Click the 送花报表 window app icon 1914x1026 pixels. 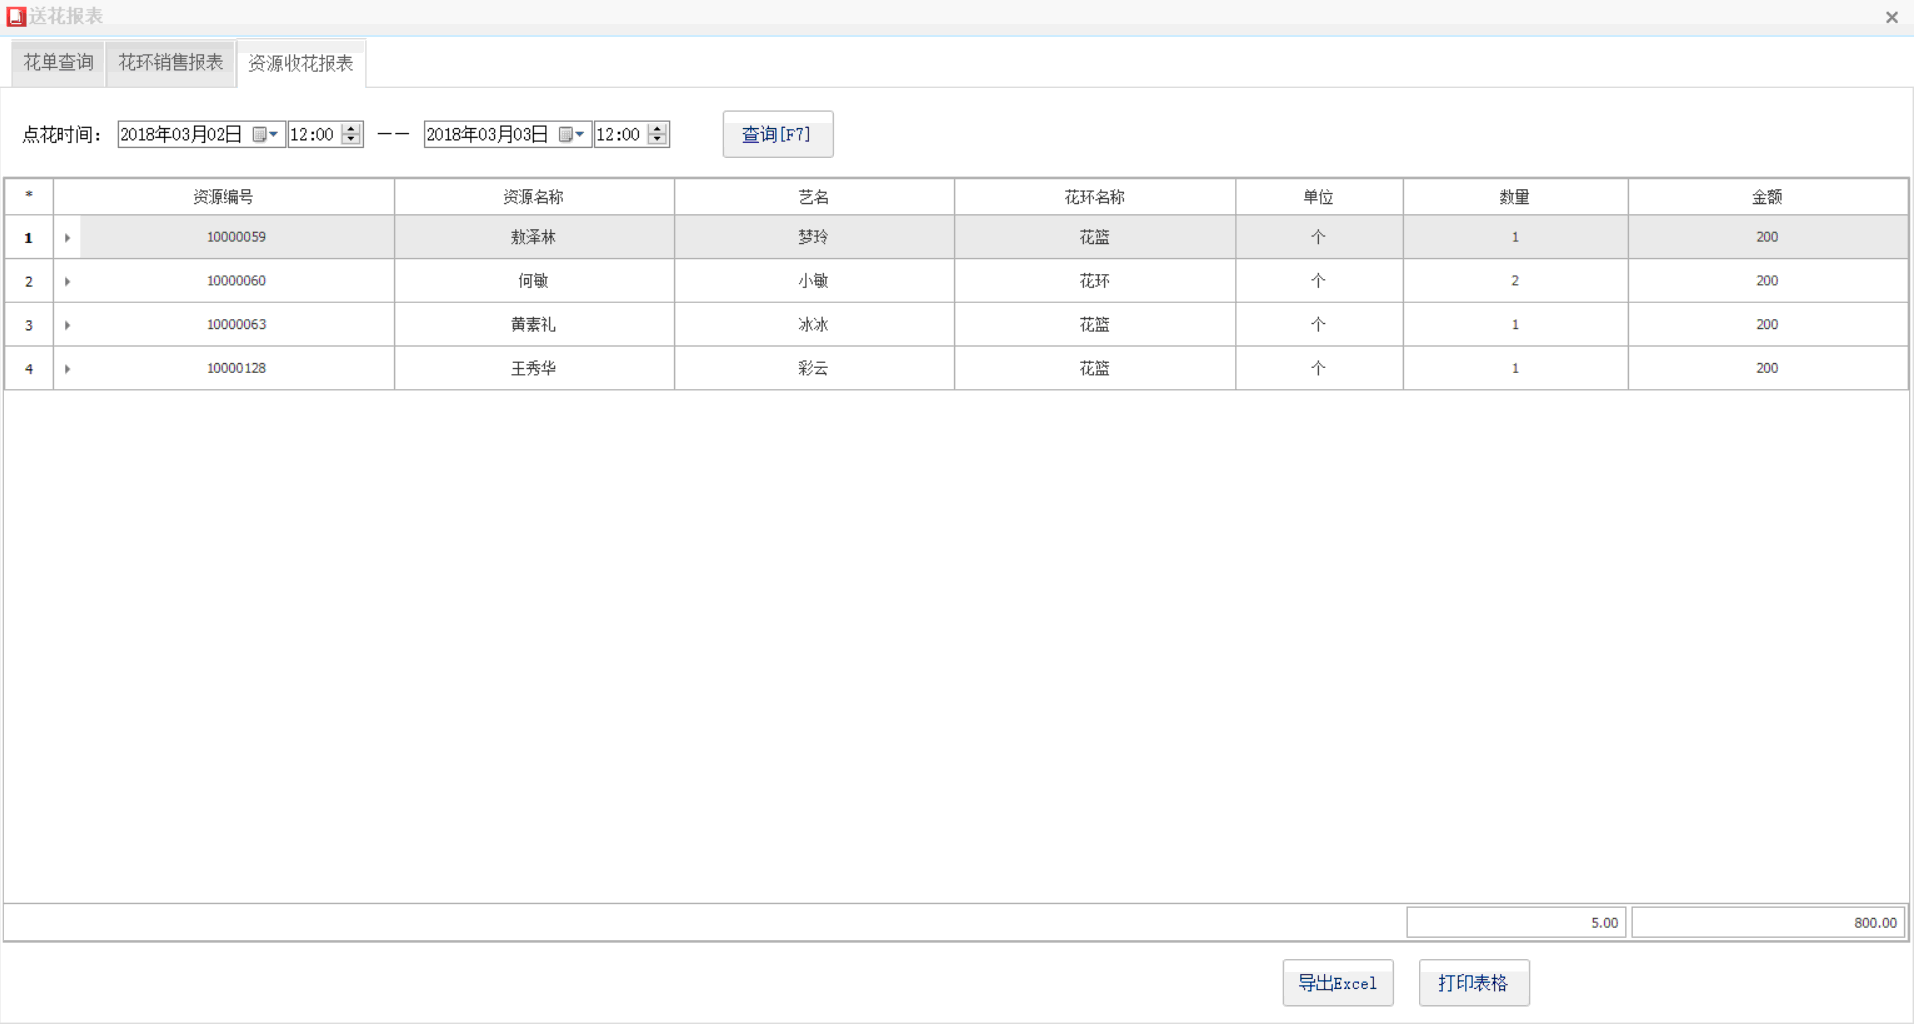pyautogui.click(x=16, y=16)
